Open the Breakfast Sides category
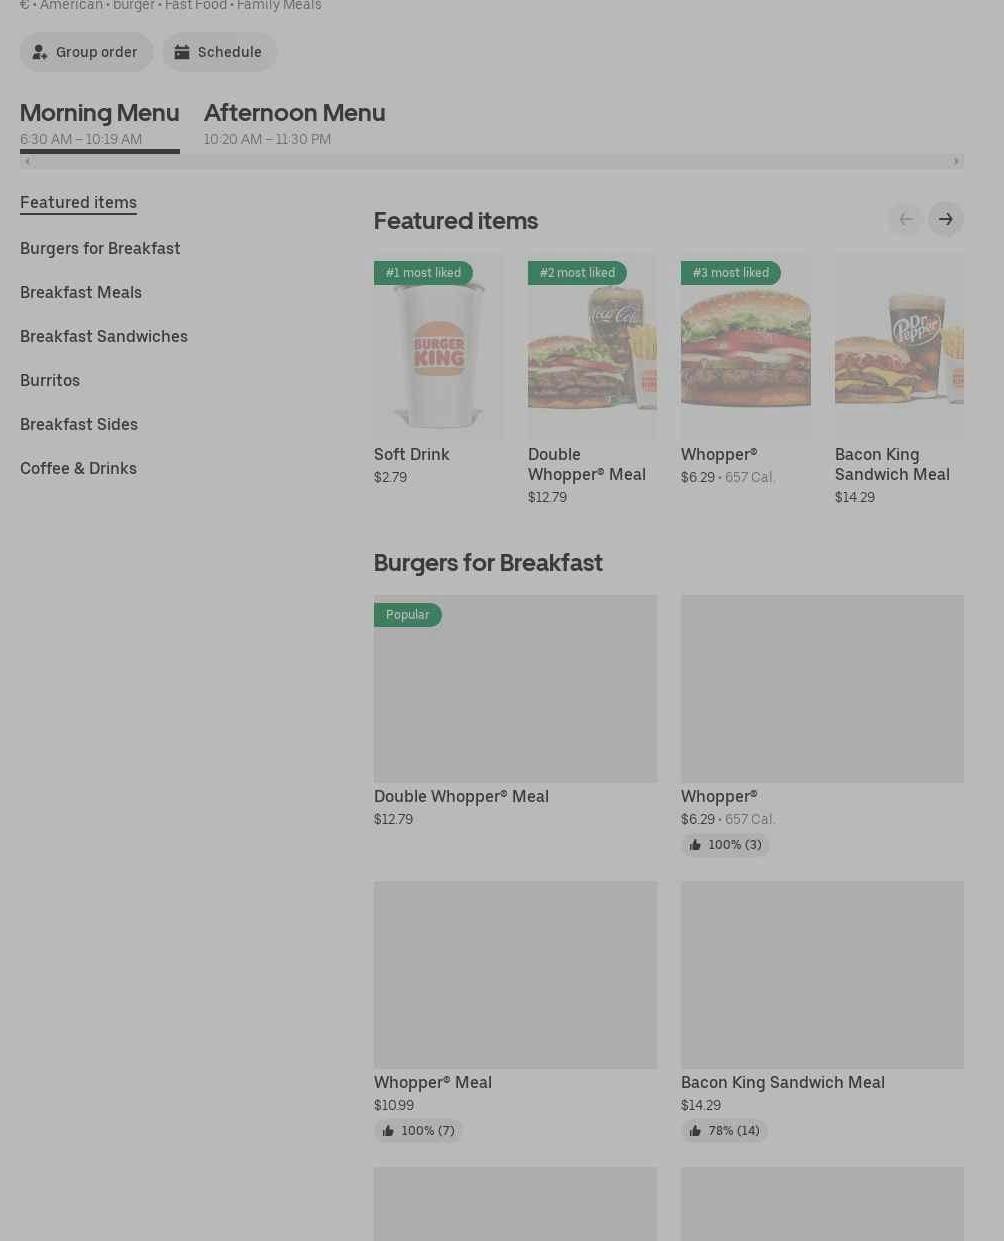The height and width of the screenshot is (1241, 1004). (x=79, y=424)
